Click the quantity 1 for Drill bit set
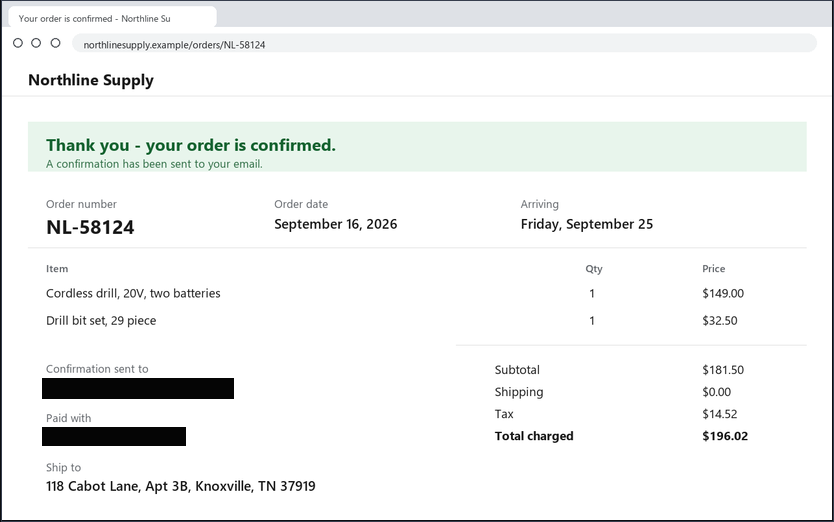 point(592,320)
